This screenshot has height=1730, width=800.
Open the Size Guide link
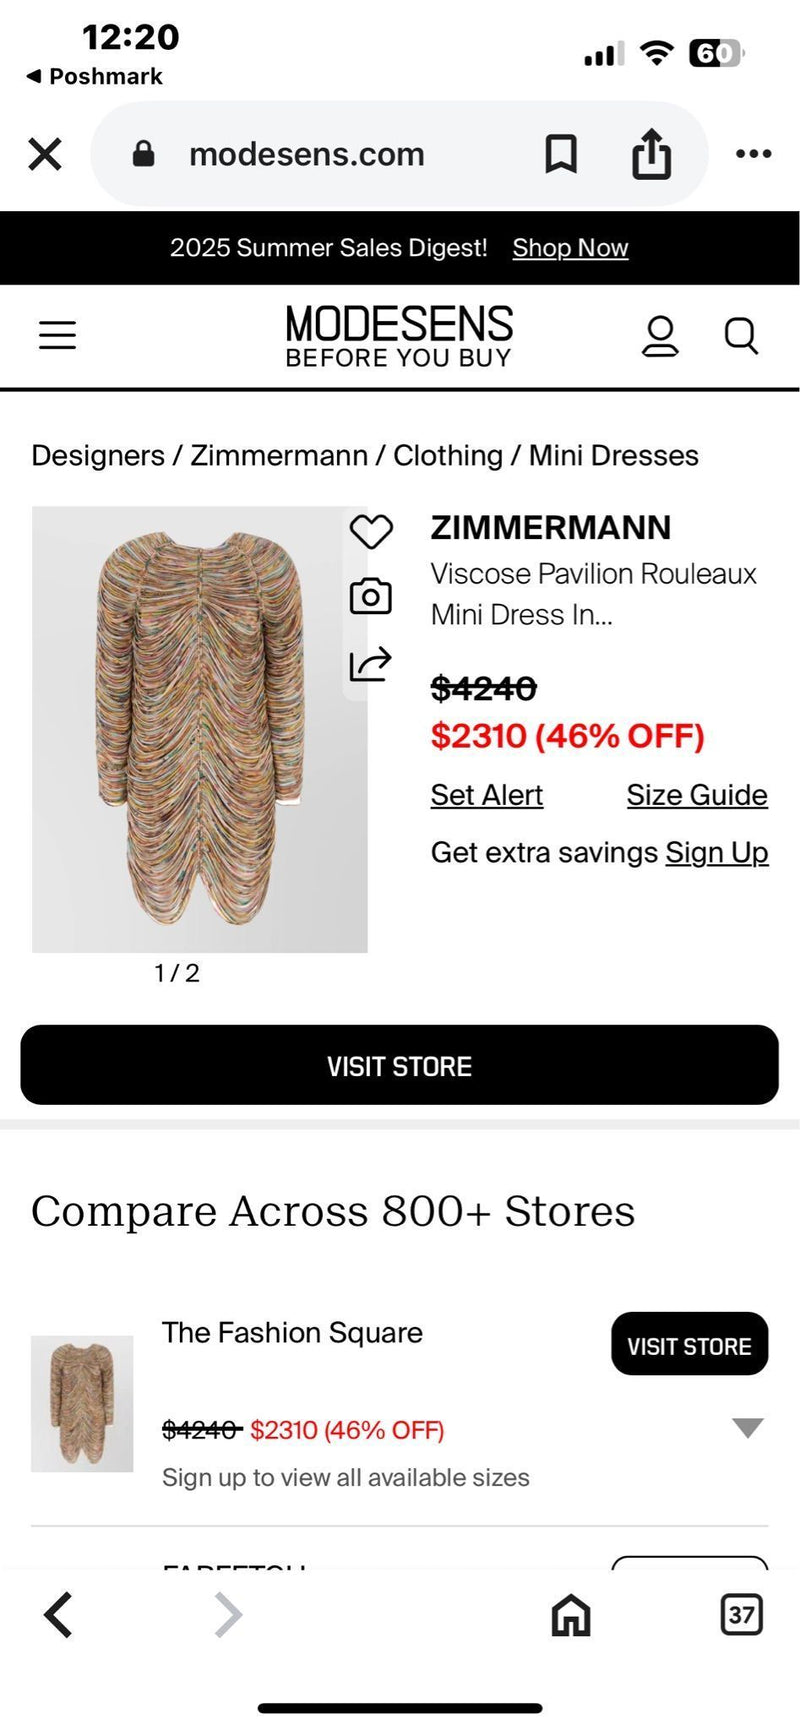point(697,795)
